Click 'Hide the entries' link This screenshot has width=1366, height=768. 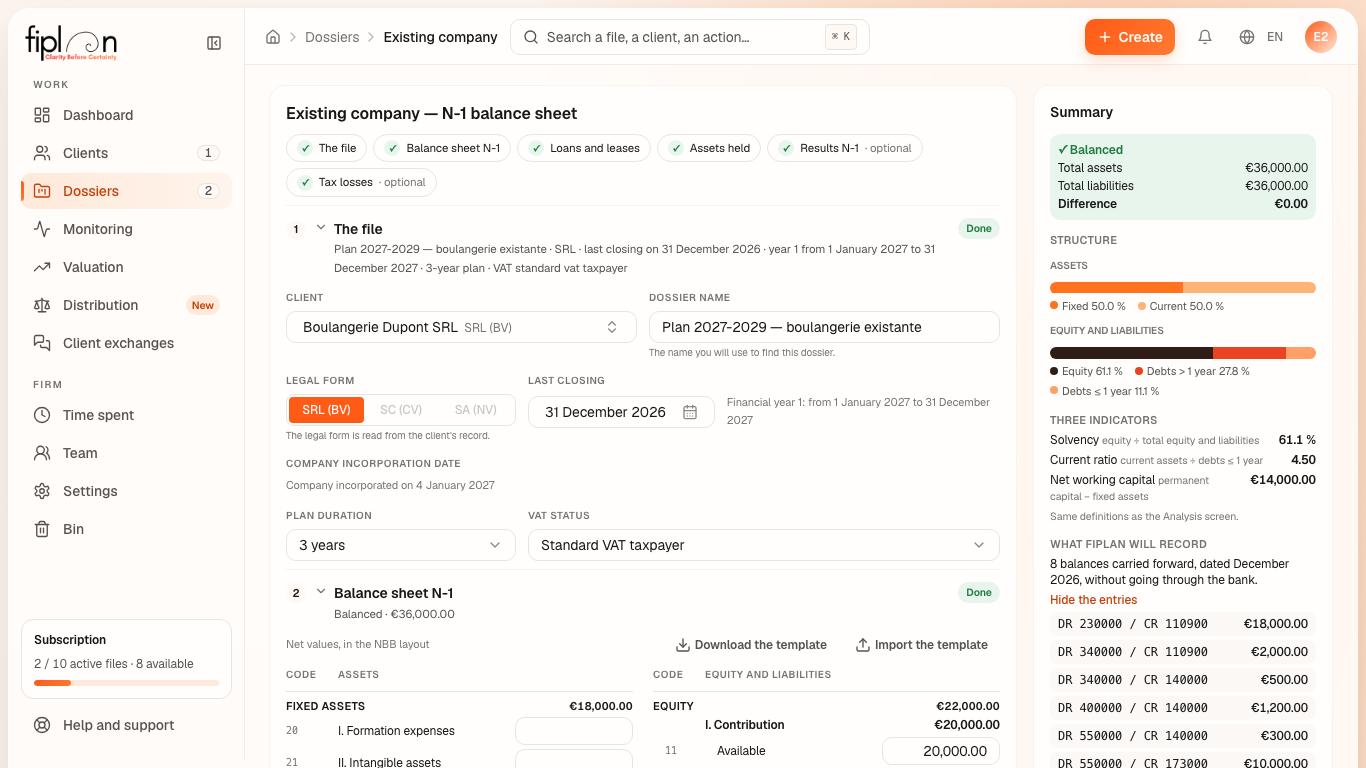point(1094,600)
